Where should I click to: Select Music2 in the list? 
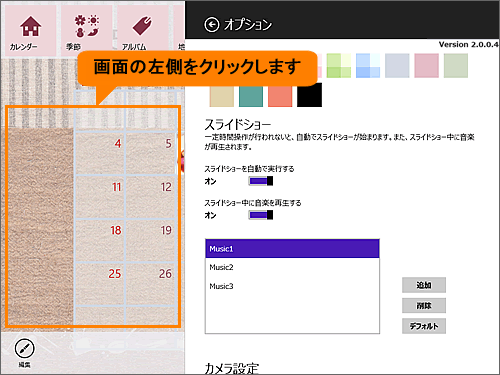click(292, 267)
